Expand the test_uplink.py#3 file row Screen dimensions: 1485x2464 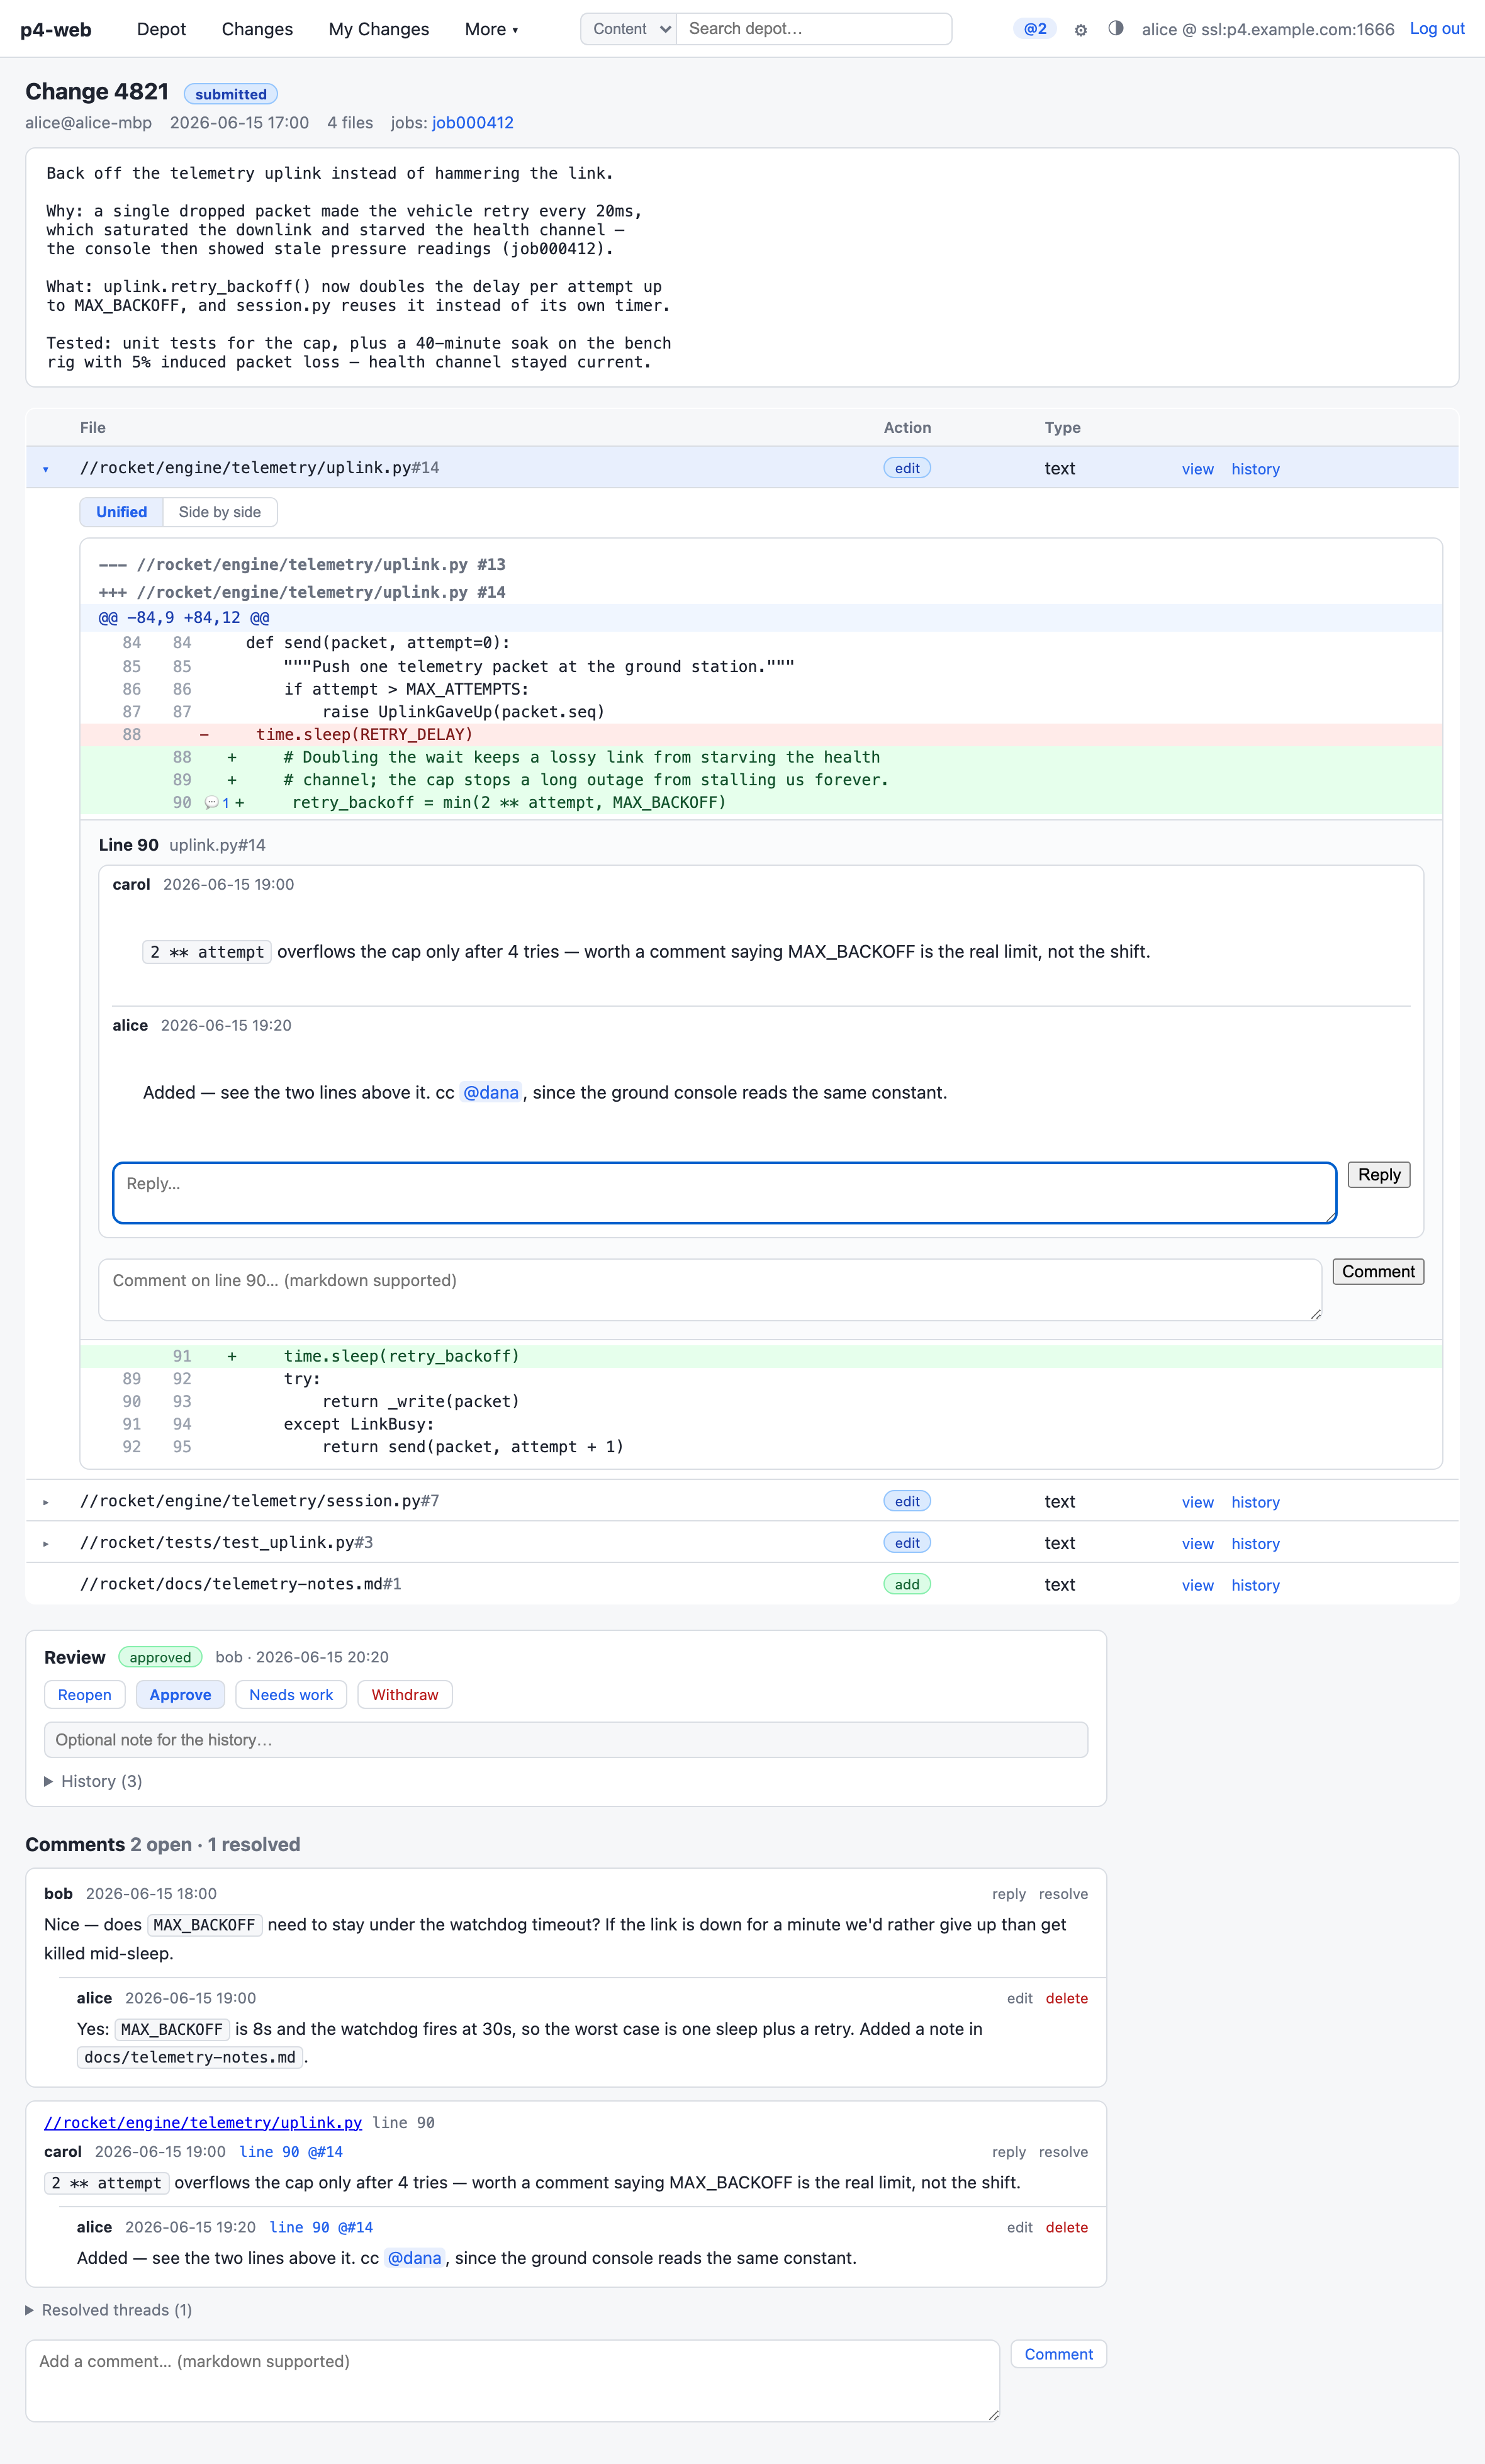pos(46,1544)
